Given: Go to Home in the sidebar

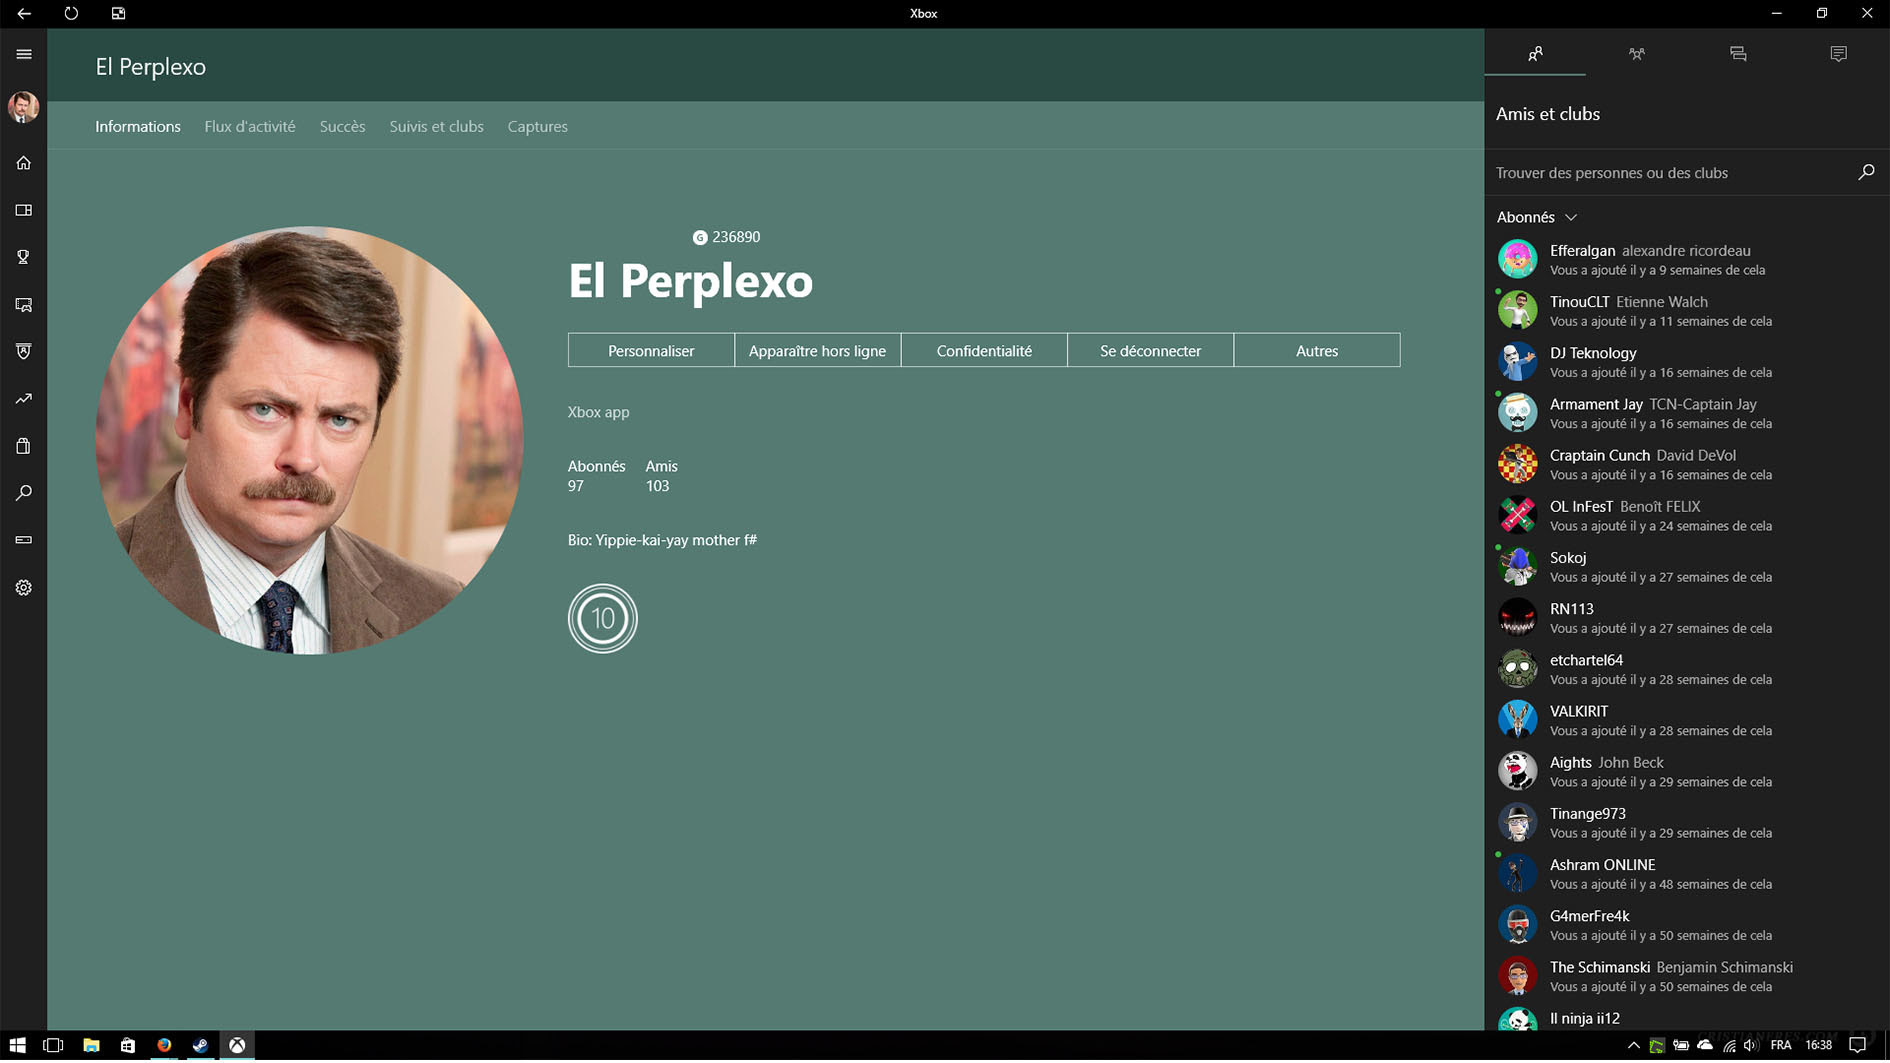Looking at the screenshot, I should tap(24, 163).
